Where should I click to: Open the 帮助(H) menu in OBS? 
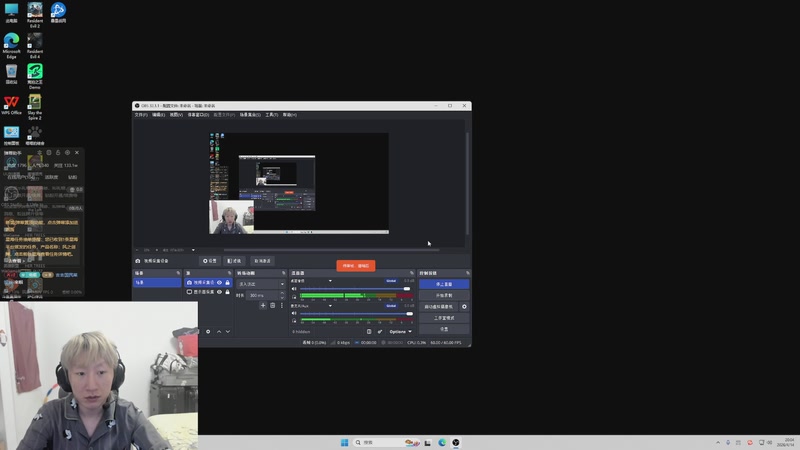point(289,115)
